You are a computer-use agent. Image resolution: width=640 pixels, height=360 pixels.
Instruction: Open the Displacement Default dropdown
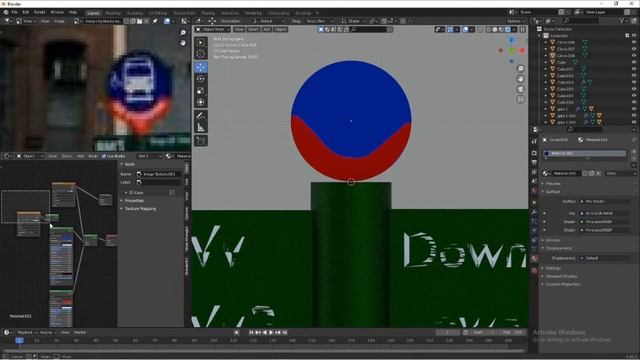(x=604, y=258)
